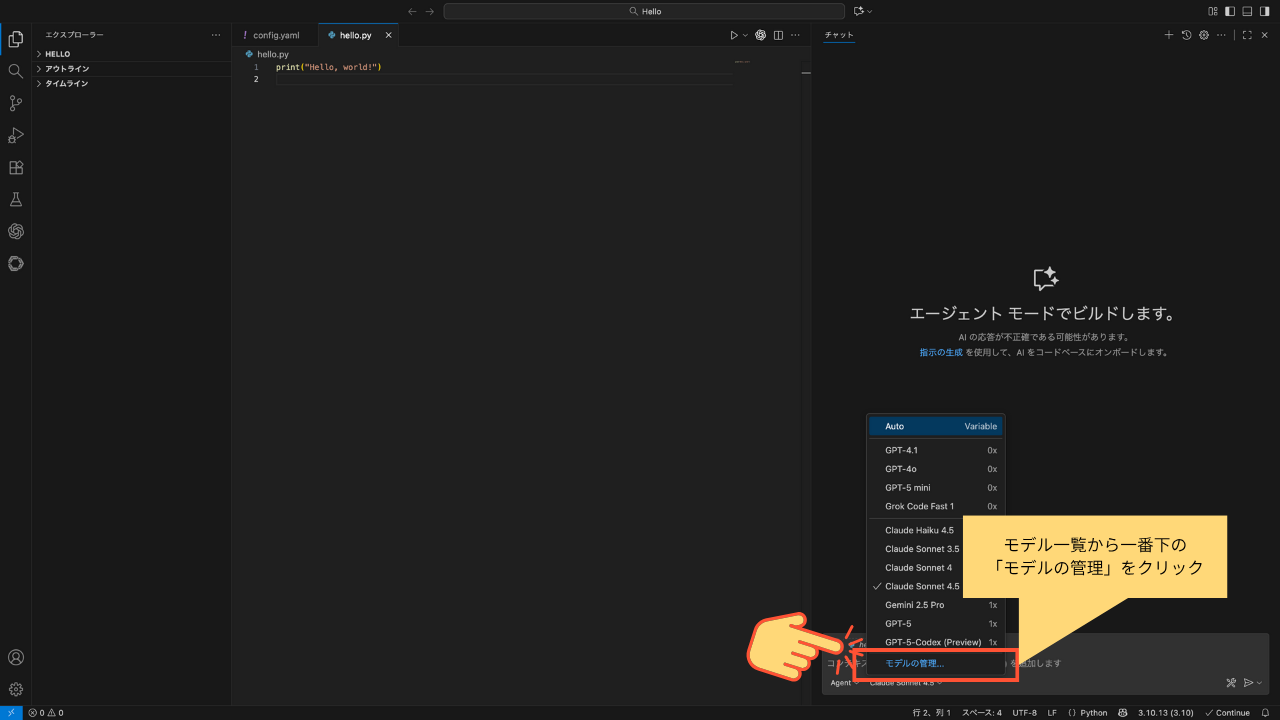Viewport: 1280px width, 720px height.
Task: Open the Source Control view
Action: tap(15, 103)
